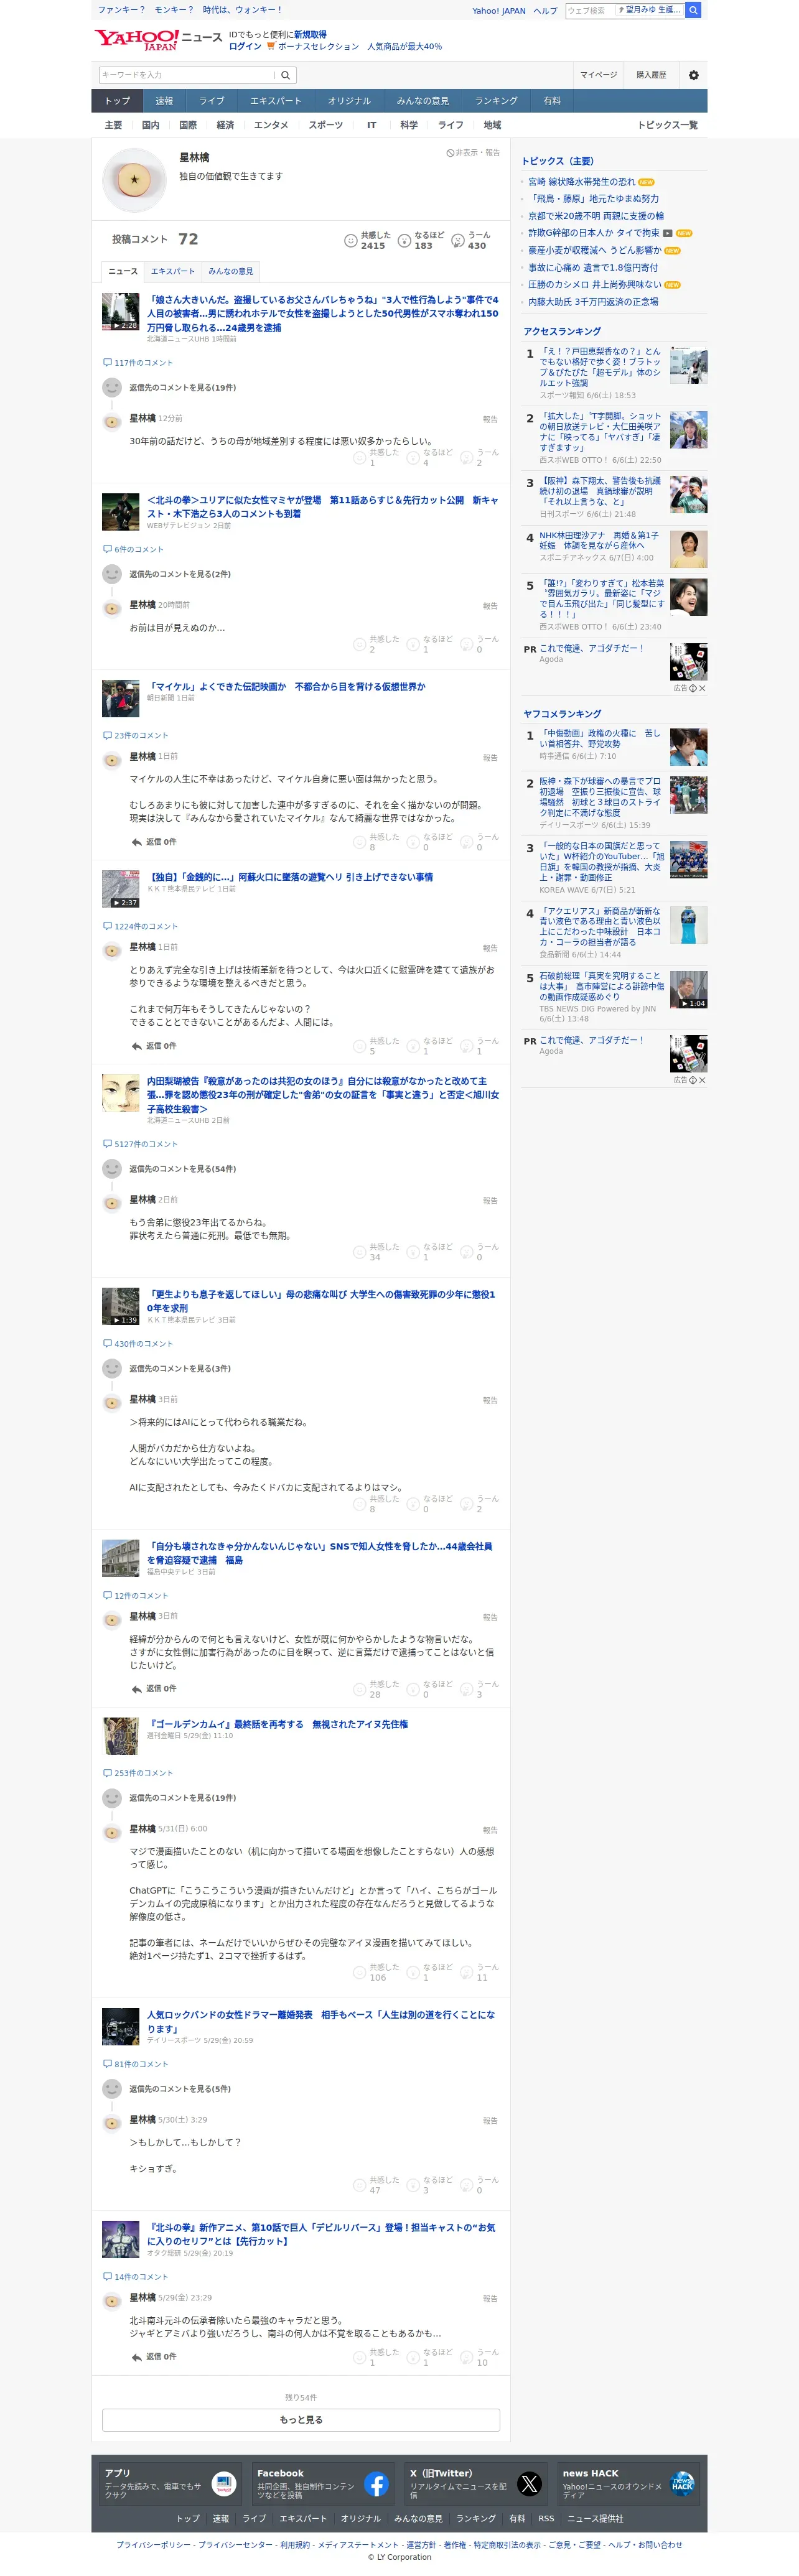Expand 返信先のコメントを見る(19件) under the 盗撮 article
799x2576 pixels.
pyautogui.click(x=182, y=388)
